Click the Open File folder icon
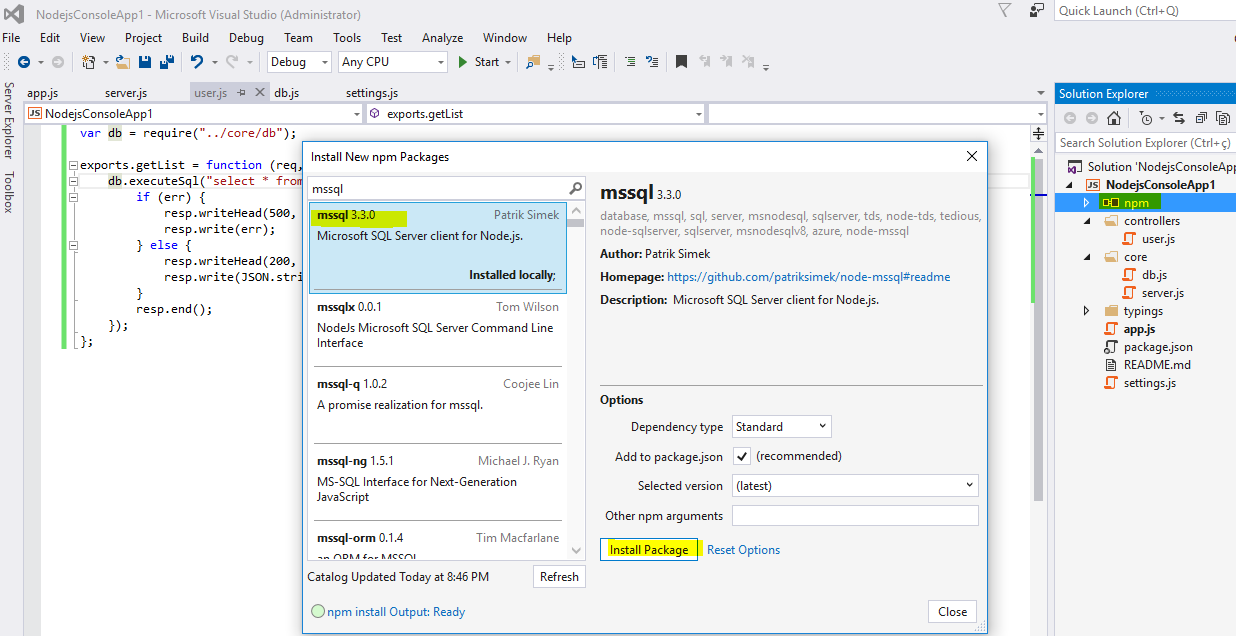 click(123, 62)
